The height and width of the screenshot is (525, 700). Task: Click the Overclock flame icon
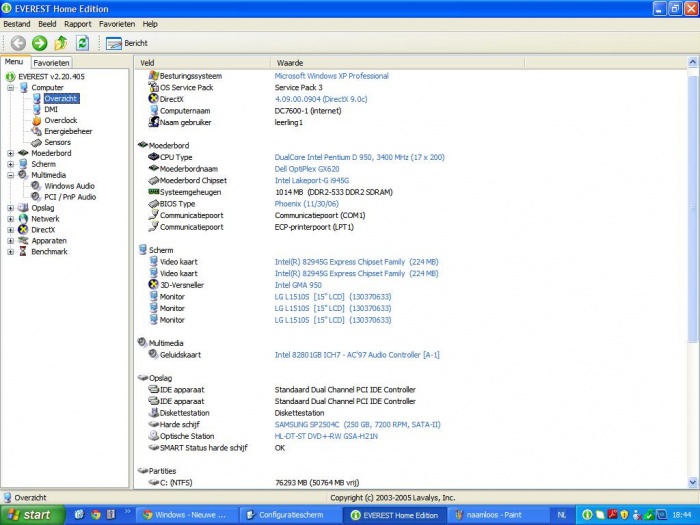(37, 120)
